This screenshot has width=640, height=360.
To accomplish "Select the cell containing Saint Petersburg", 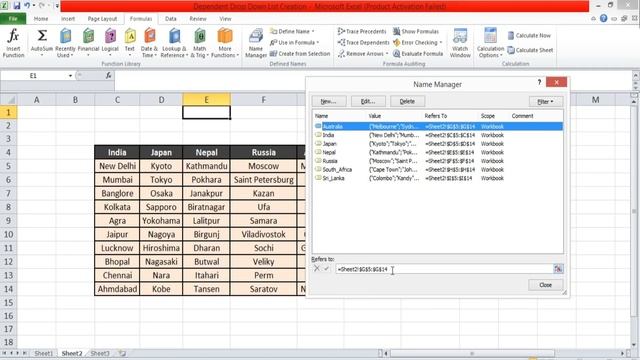I will tap(264, 180).
